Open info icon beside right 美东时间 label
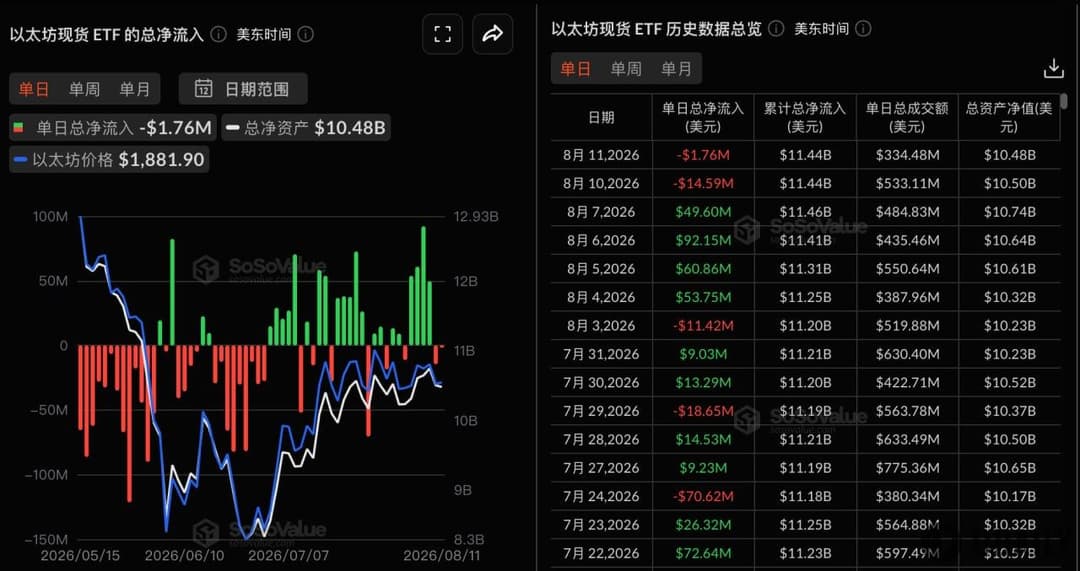Screen dimensions: 1080x571 (x=864, y=29)
